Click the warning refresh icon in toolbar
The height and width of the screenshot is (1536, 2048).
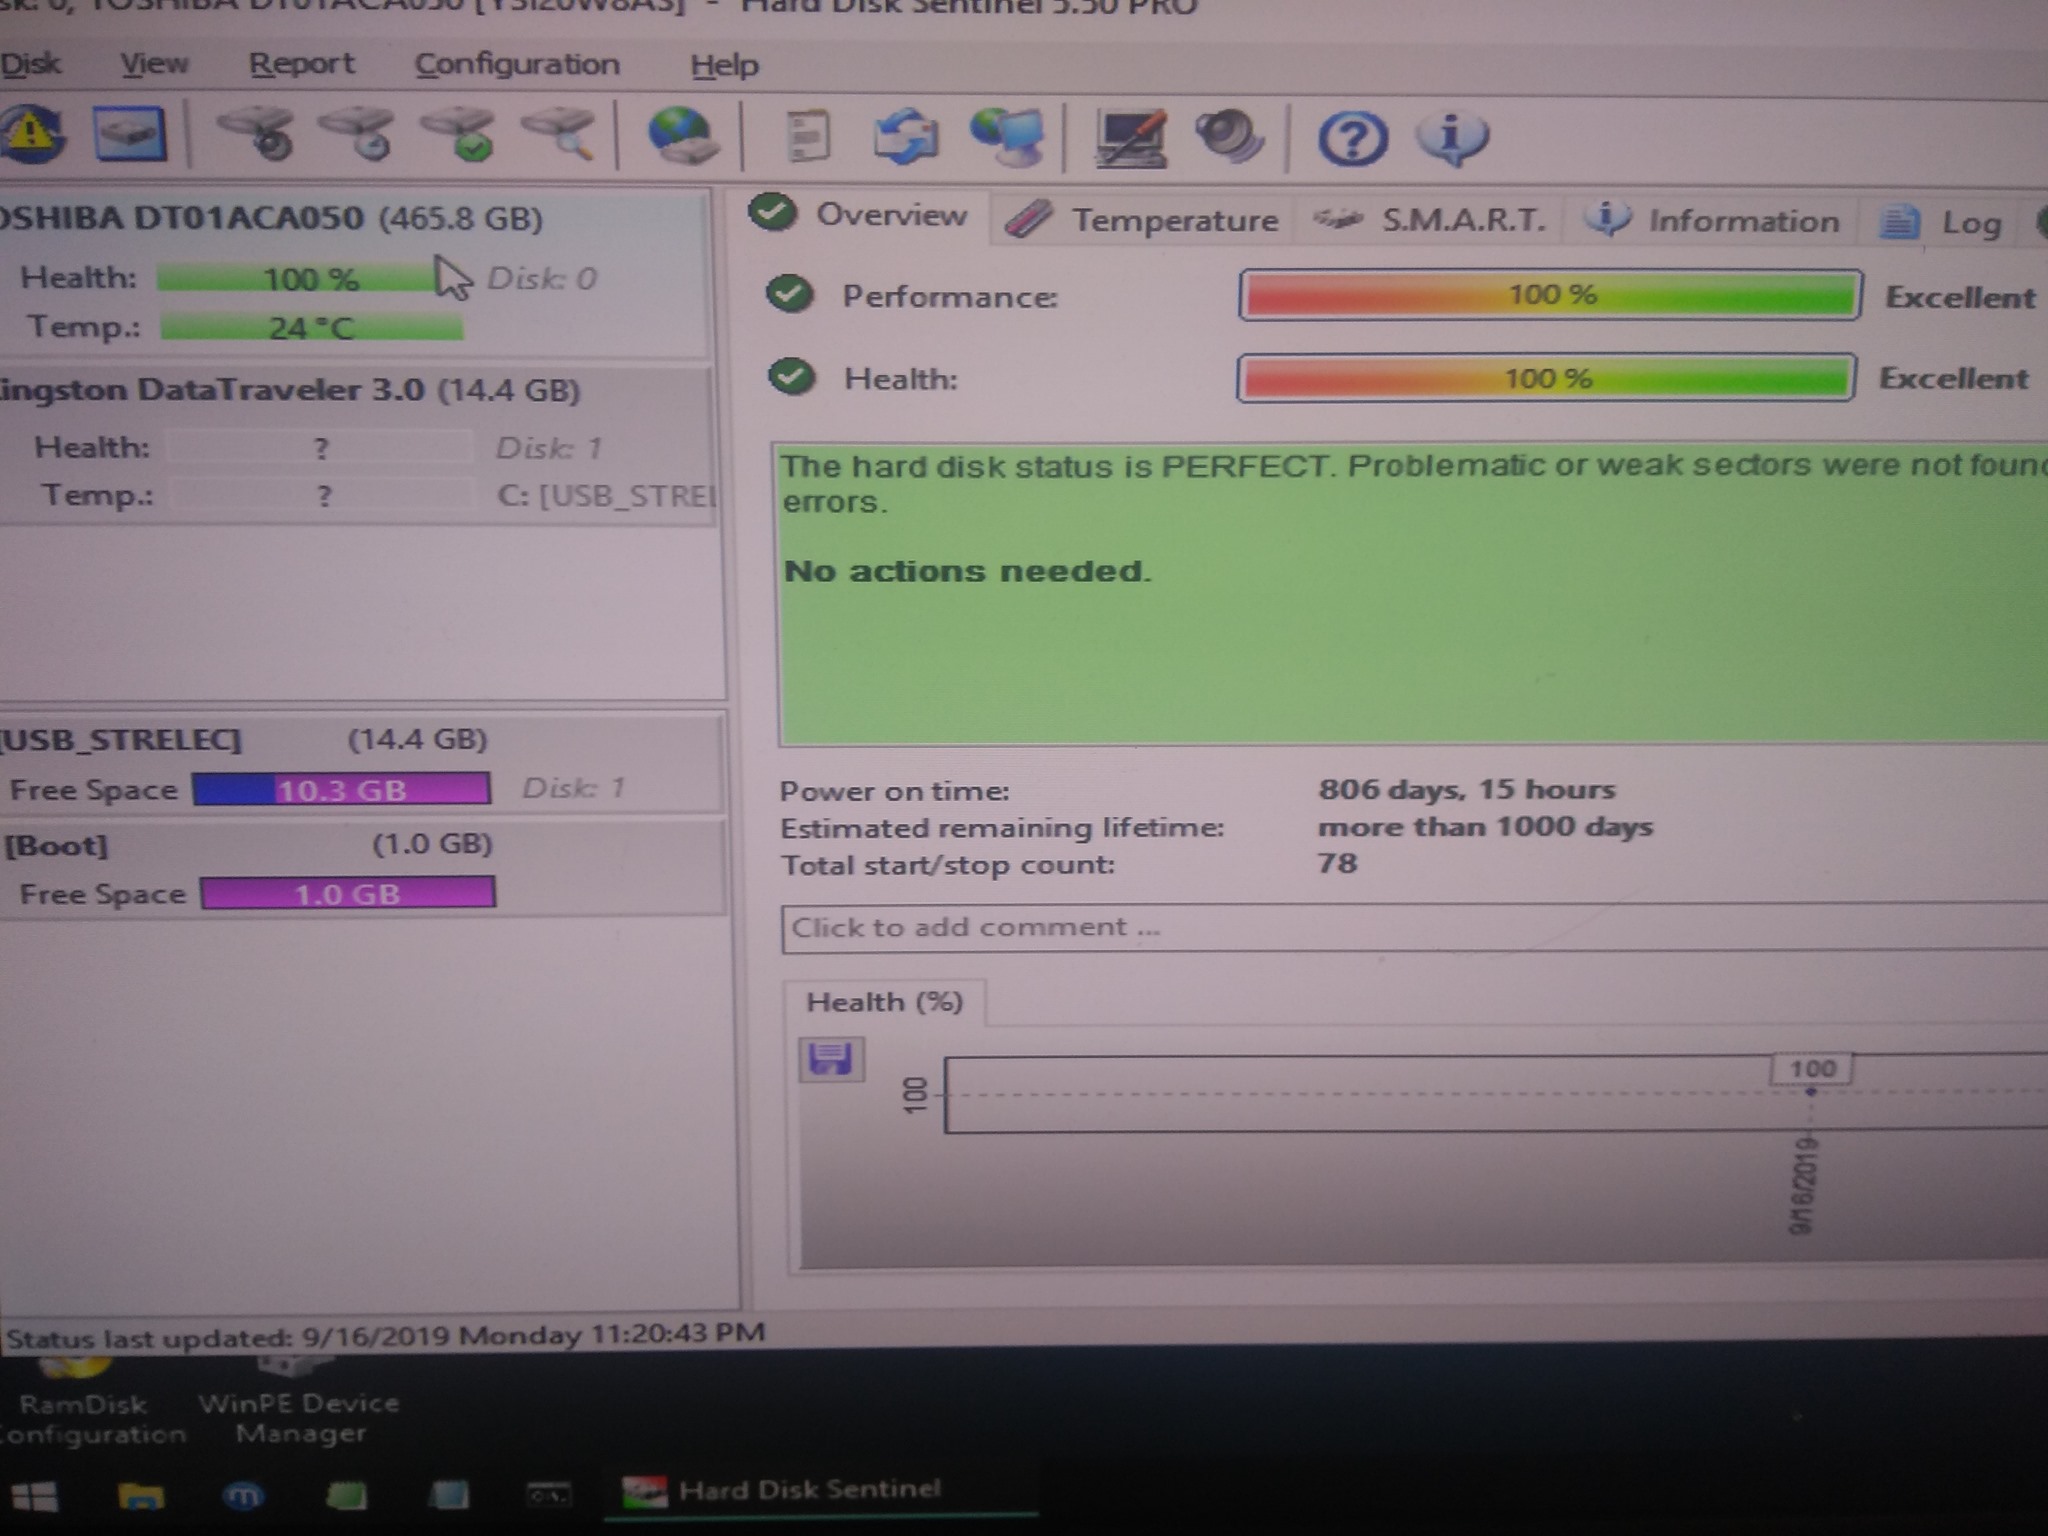tap(32, 134)
